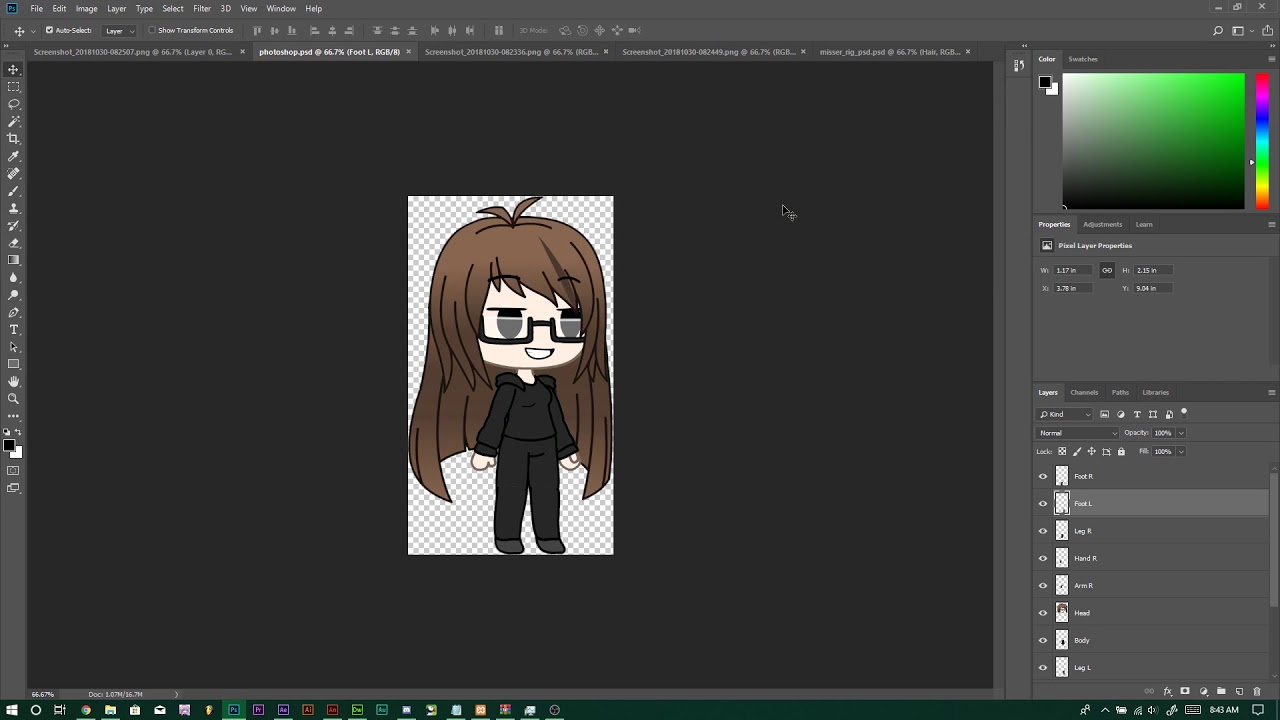Viewport: 1280px width, 720px height.
Task: Create a new group folder icon
Action: point(1221,691)
